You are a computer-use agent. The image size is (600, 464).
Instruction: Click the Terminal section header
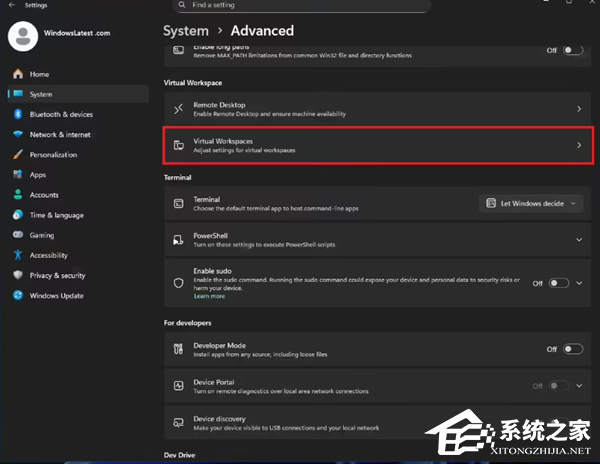(178, 177)
